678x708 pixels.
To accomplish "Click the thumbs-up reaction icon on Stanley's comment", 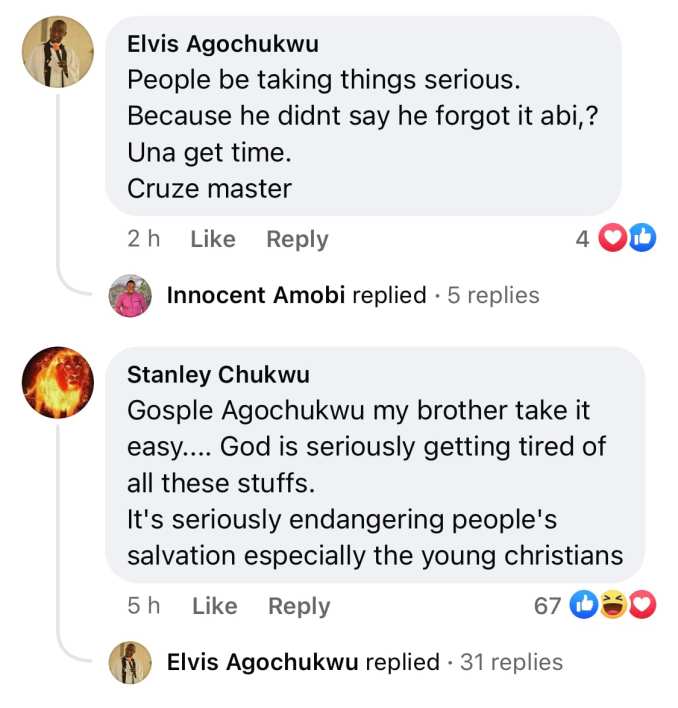I will click(583, 605).
